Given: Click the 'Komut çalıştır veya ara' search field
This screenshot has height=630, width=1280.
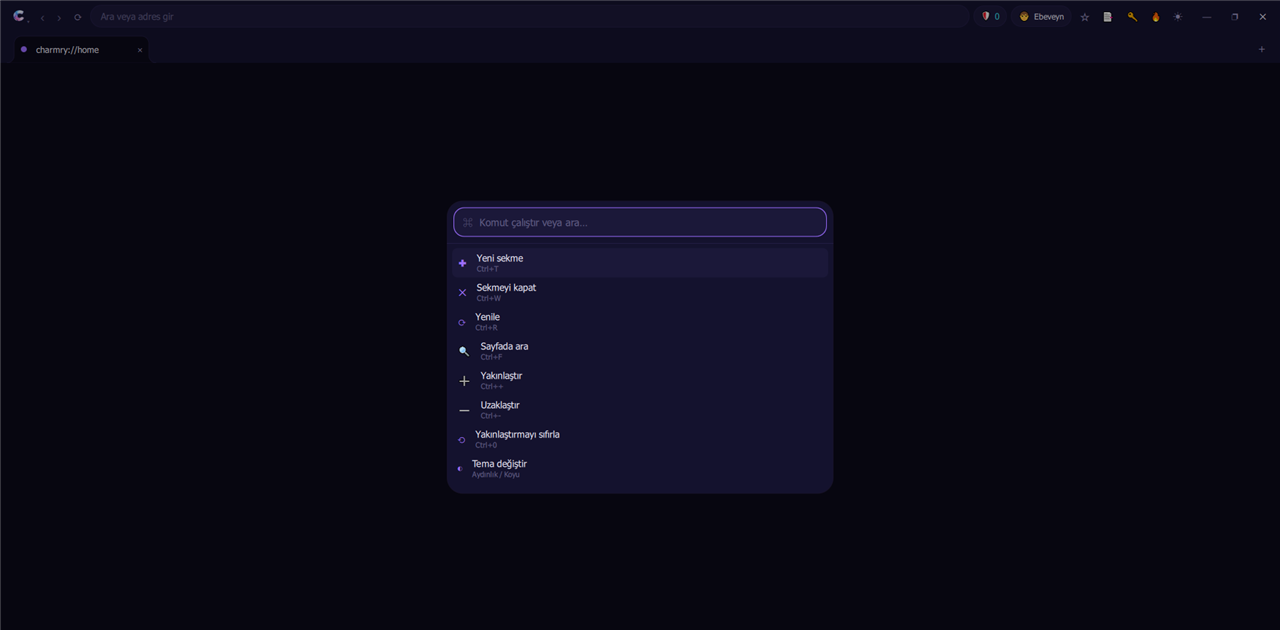Looking at the screenshot, I should point(640,222).
